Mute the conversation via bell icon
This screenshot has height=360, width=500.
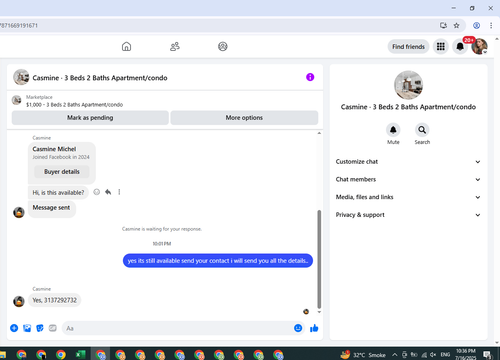tap(393, 130)
